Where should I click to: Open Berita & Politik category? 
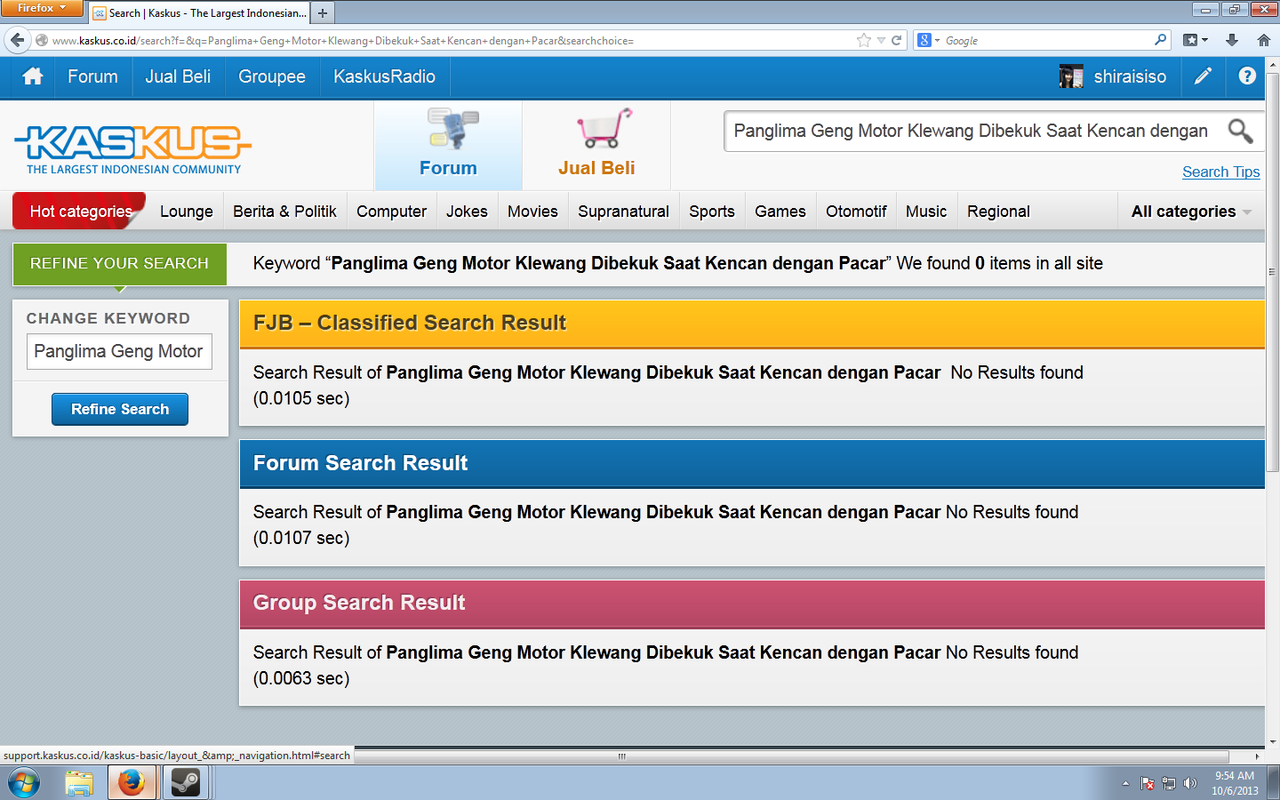(x=285, y=212)
